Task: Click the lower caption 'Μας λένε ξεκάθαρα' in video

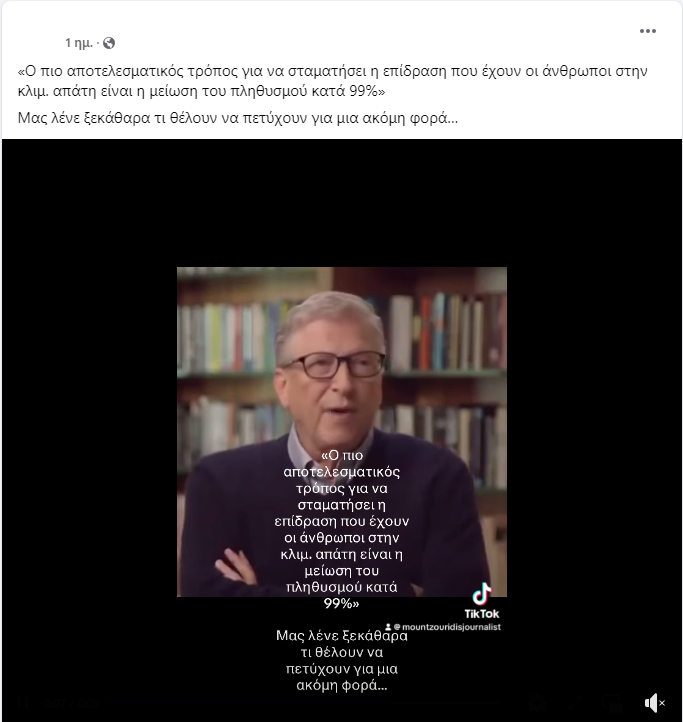Action: click(x=342, y=660)
